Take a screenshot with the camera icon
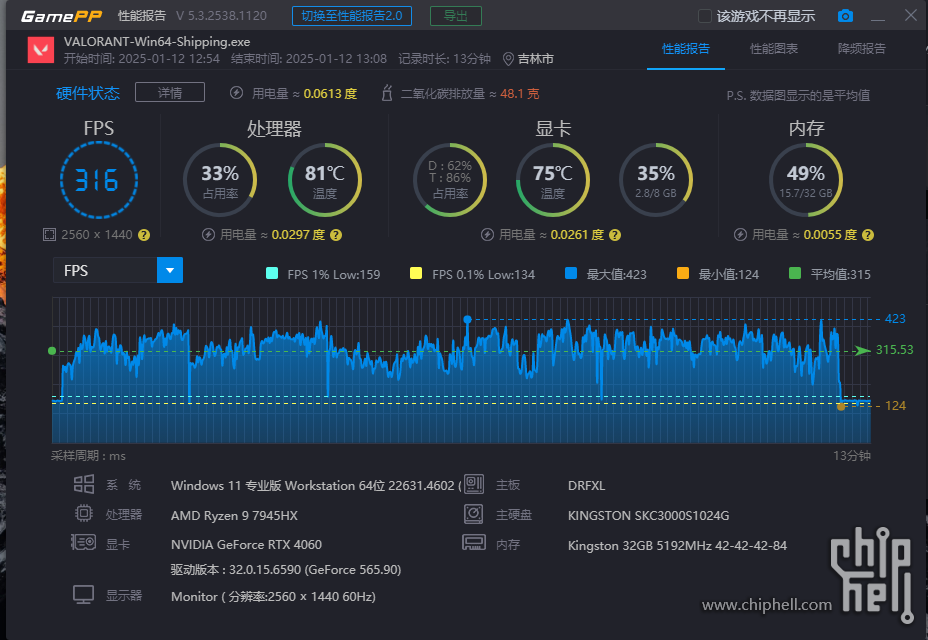The image size is (928, 640). 845,16
